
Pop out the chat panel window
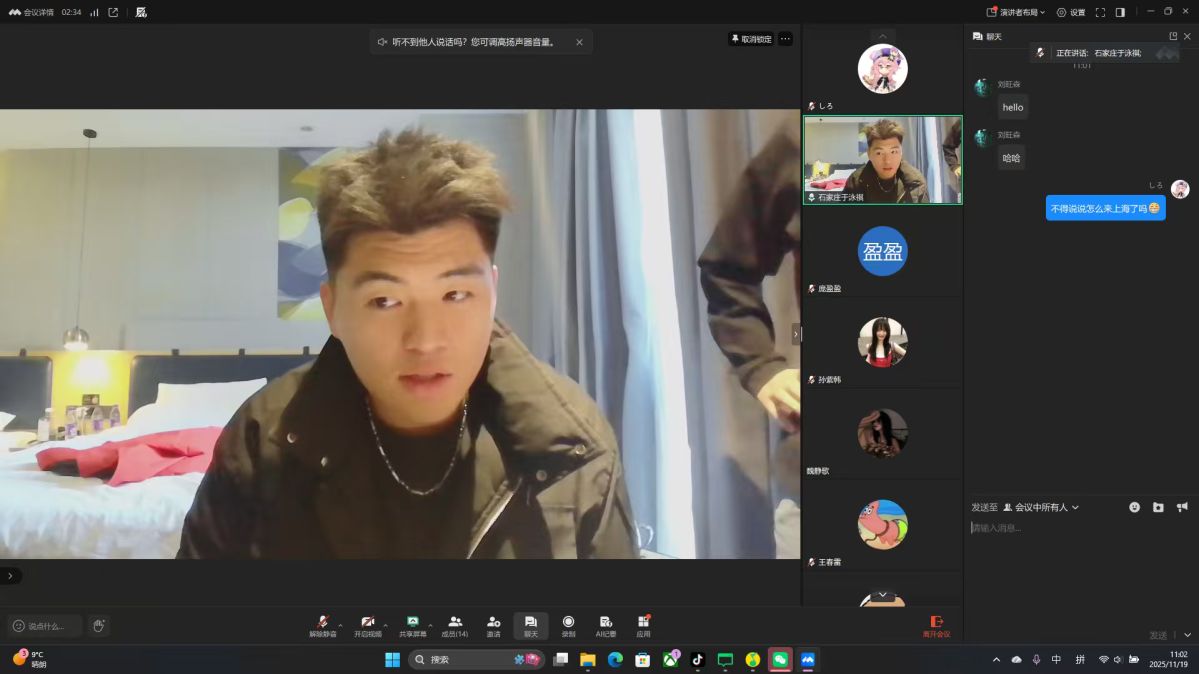point(1173,36)
